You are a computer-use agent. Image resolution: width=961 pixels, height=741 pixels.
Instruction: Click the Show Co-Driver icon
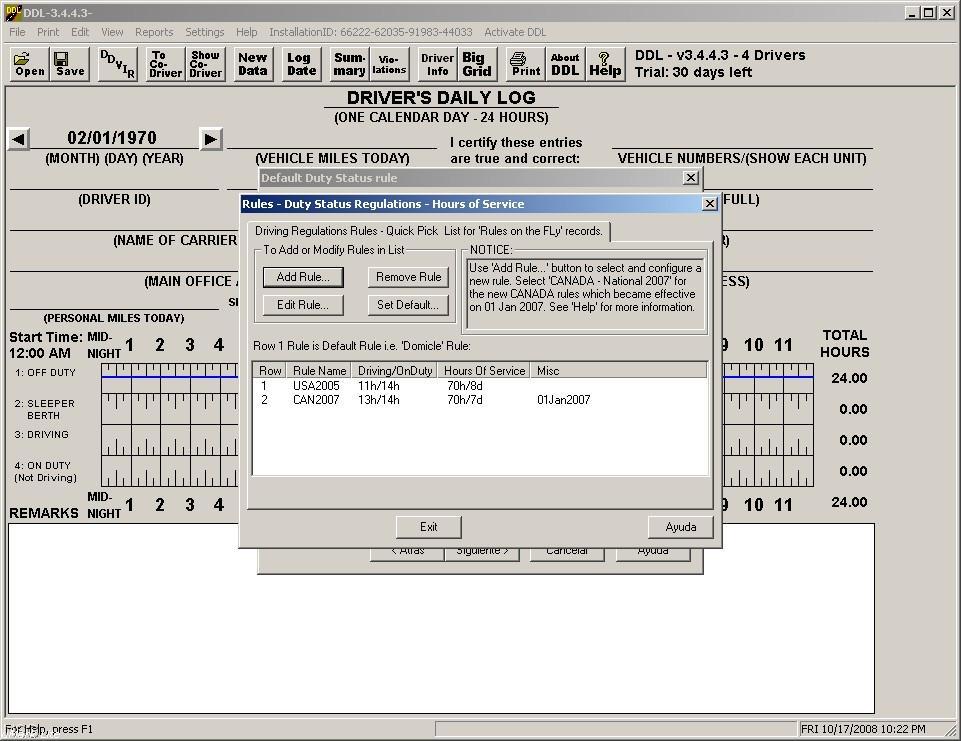click(x=205, y=64)
